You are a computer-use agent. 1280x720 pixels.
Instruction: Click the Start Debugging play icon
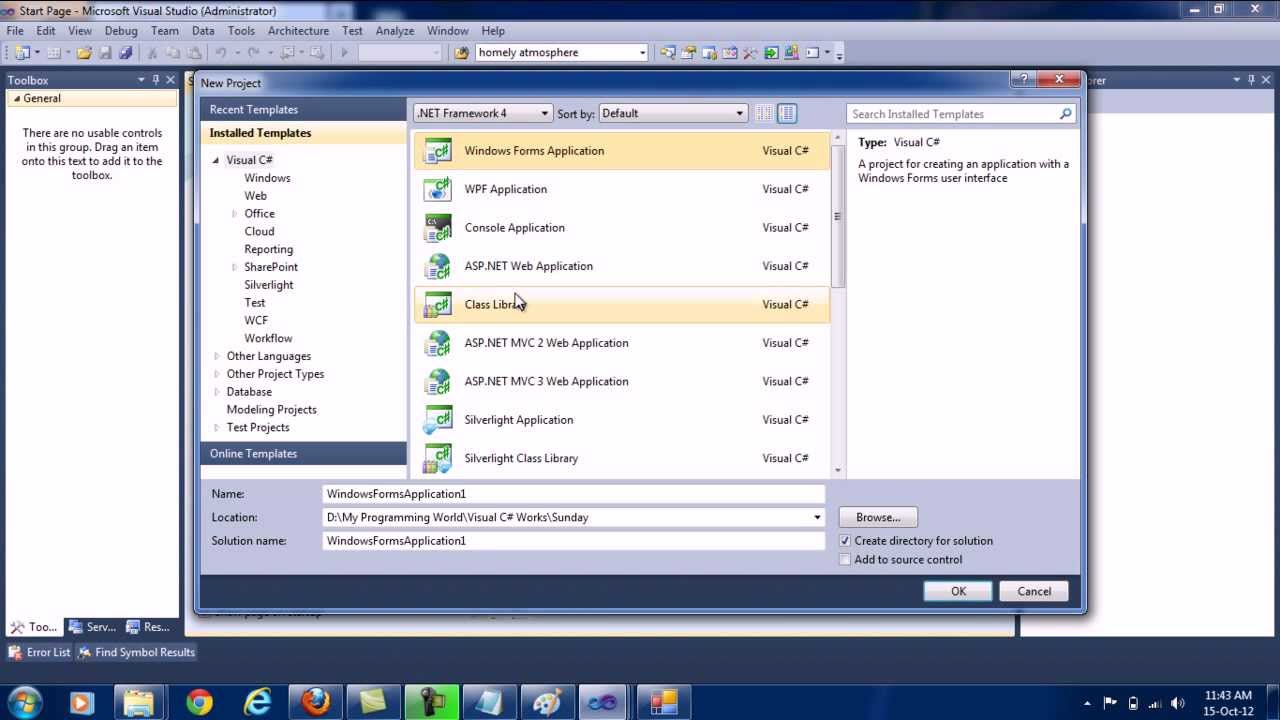[x=344, y=52]
